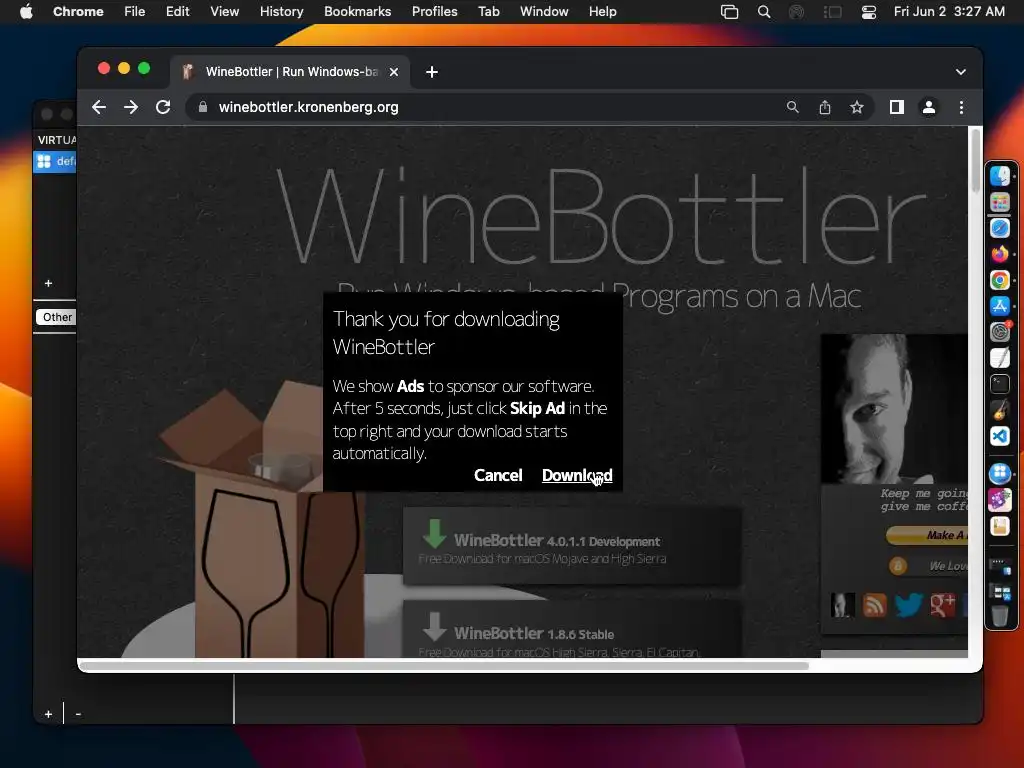
Task: Click the Other button in background window
Action: [56, 317]
